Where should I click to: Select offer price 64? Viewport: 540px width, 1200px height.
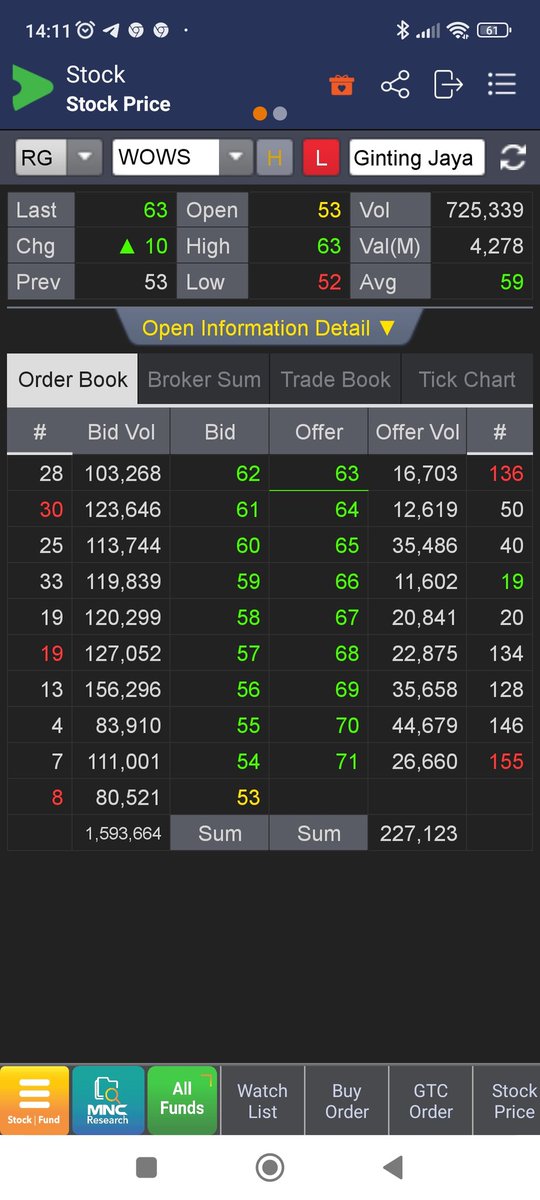(347, 509)
